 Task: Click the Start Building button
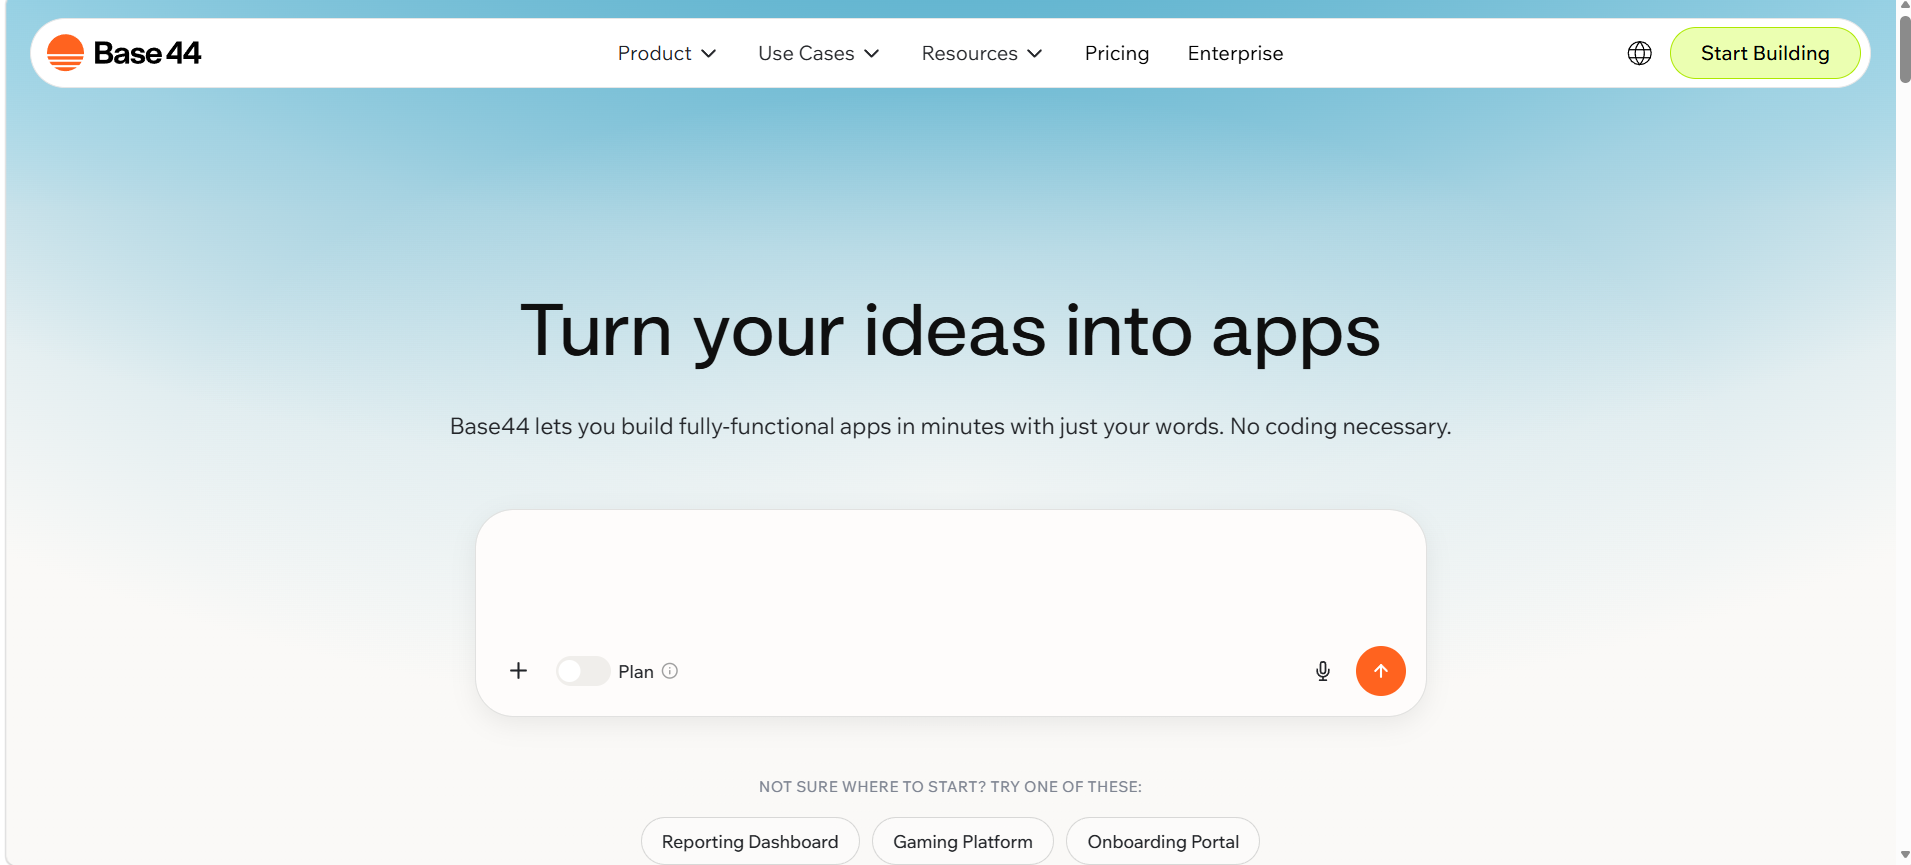[x=1765, y=53]
